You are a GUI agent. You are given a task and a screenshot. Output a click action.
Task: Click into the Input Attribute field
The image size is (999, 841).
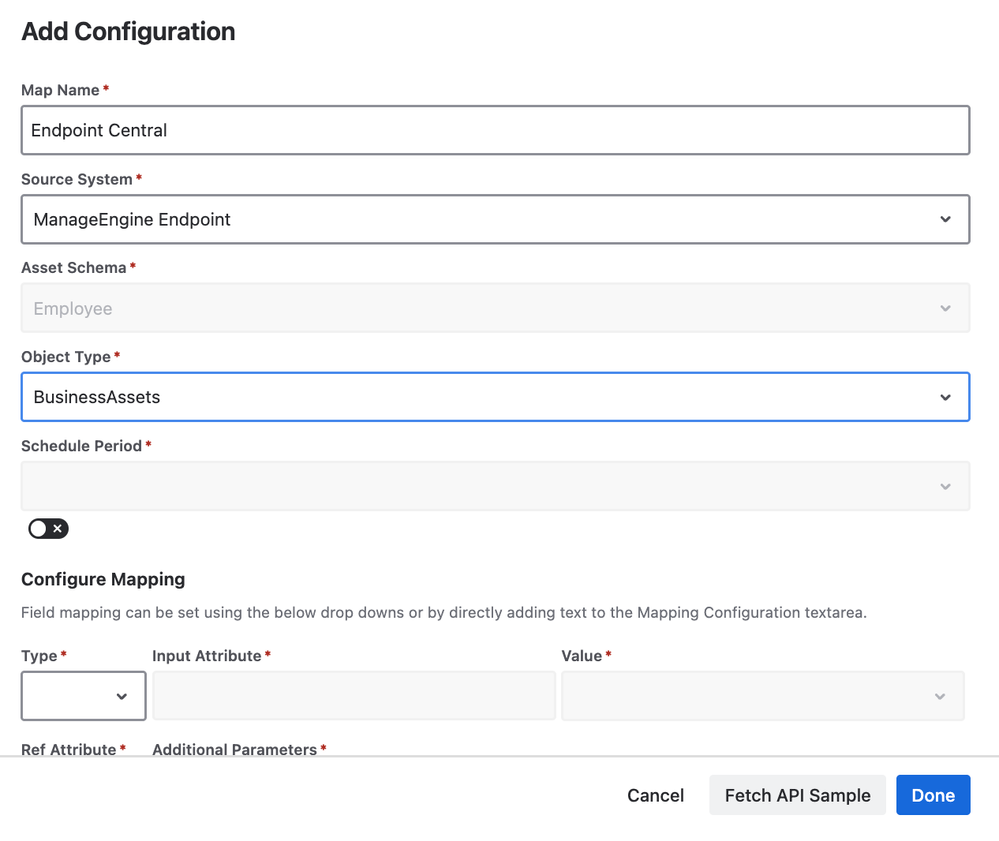pyautogui.click(x=353, y=696)
